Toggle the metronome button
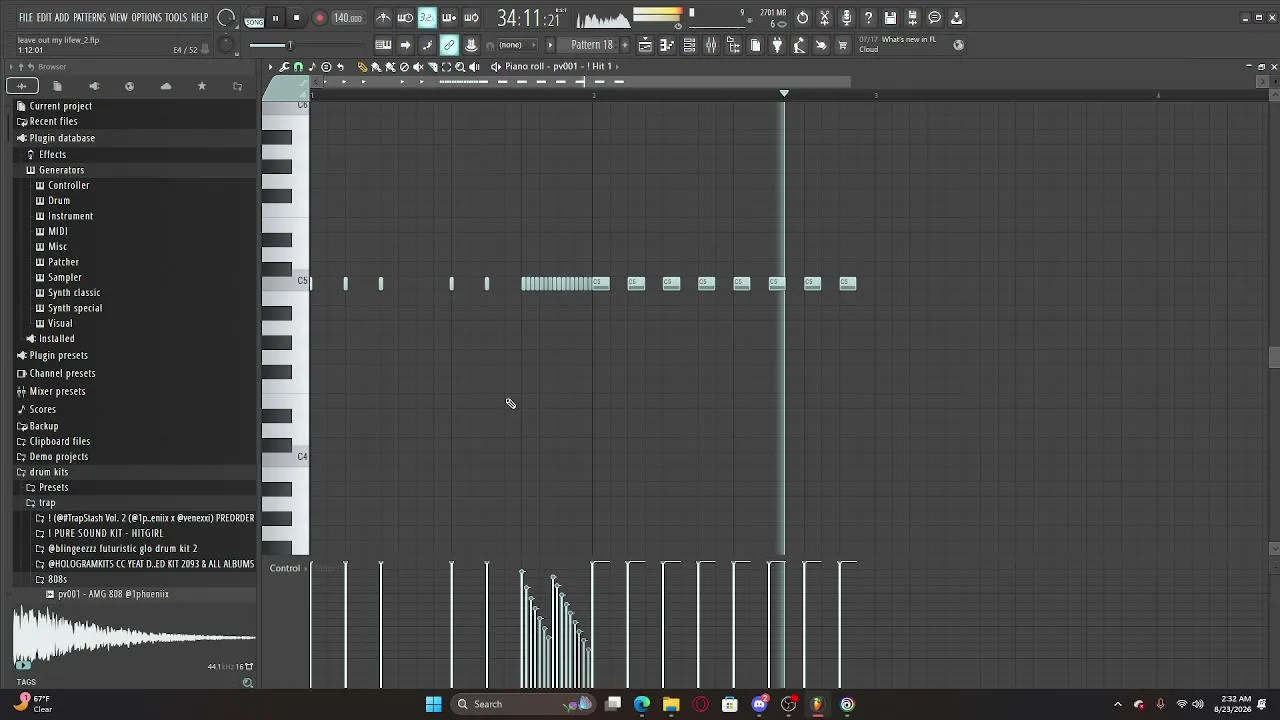Screen dimensions: 1280x720 383,18
